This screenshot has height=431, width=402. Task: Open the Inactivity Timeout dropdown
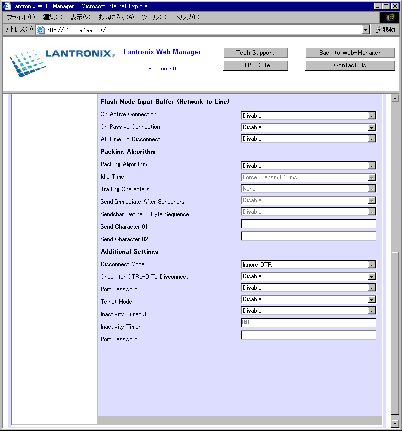[308, 311]
